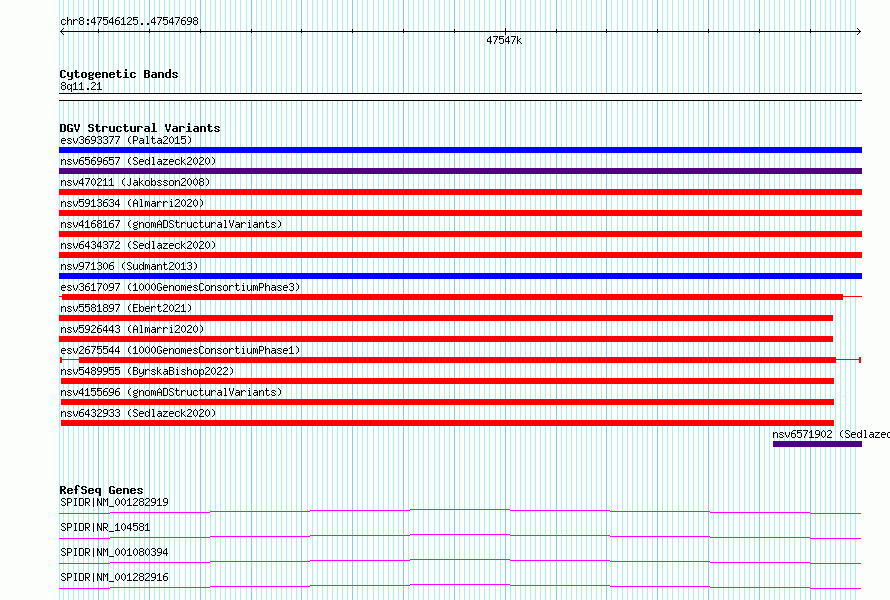The image size is (890, 600).
Task: Select blue bar under nsv971306
Action: pos(460,276)
